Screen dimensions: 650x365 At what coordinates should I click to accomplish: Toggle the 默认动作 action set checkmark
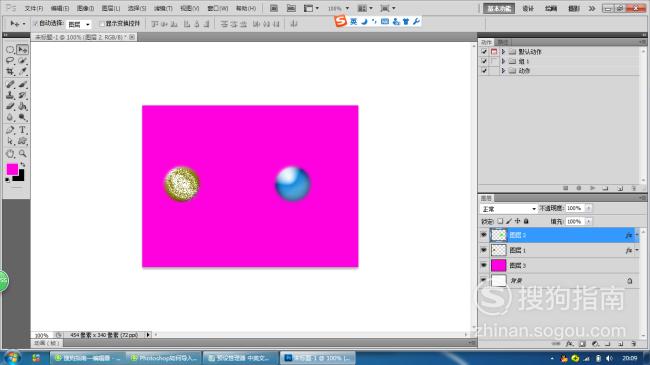click(484, 51)
